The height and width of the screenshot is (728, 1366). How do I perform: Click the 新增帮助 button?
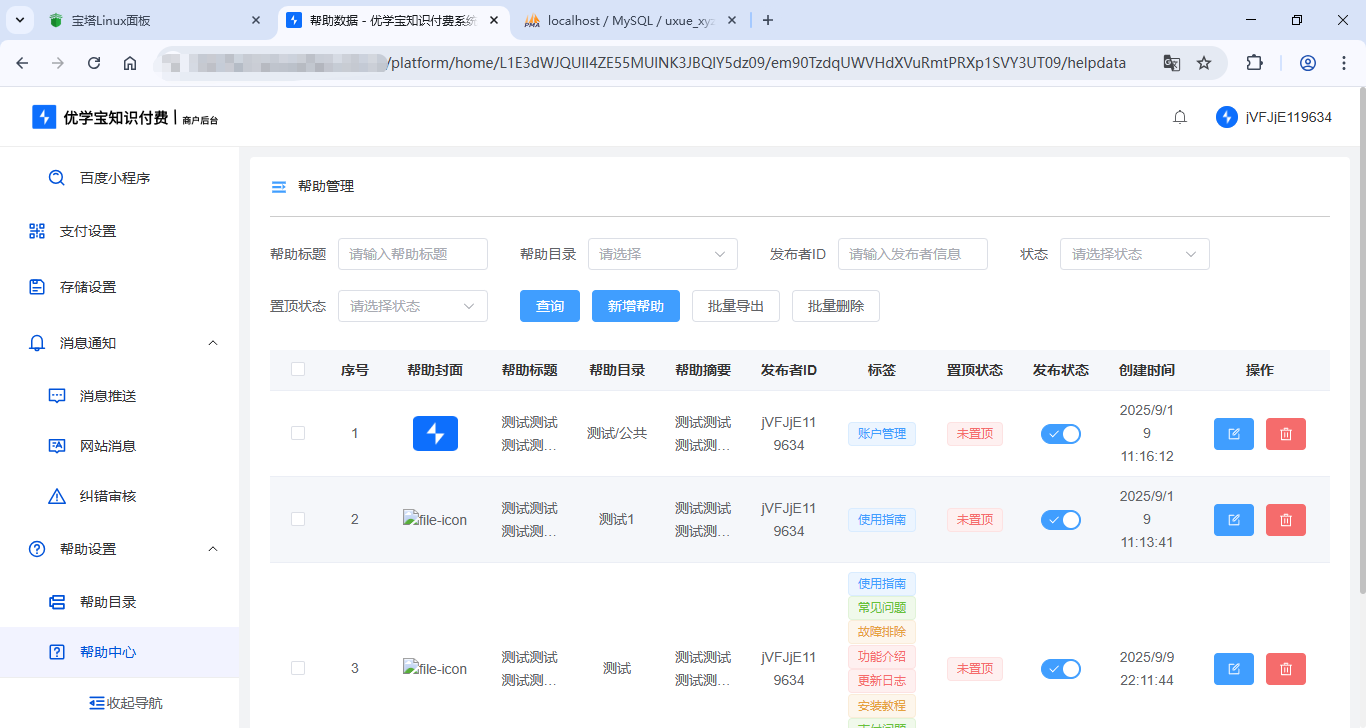635,306
